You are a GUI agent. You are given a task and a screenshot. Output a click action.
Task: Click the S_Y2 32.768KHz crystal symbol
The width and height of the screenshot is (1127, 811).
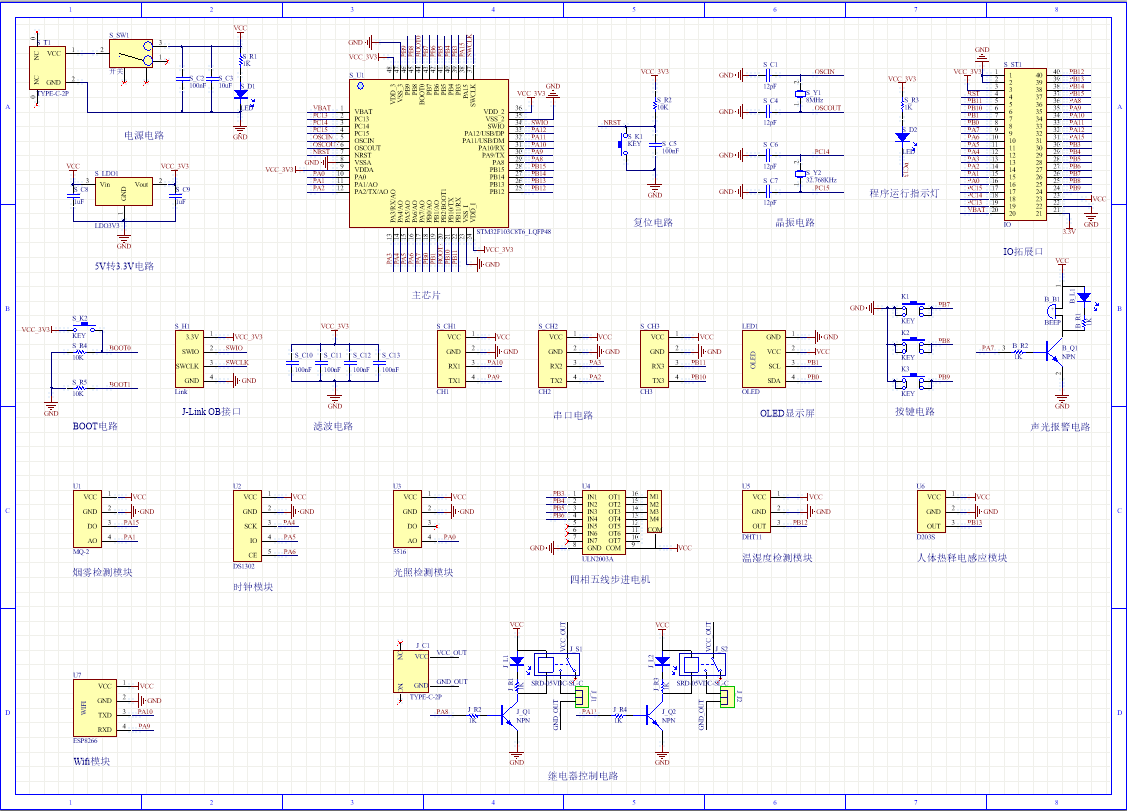click(x=800, y=174)
